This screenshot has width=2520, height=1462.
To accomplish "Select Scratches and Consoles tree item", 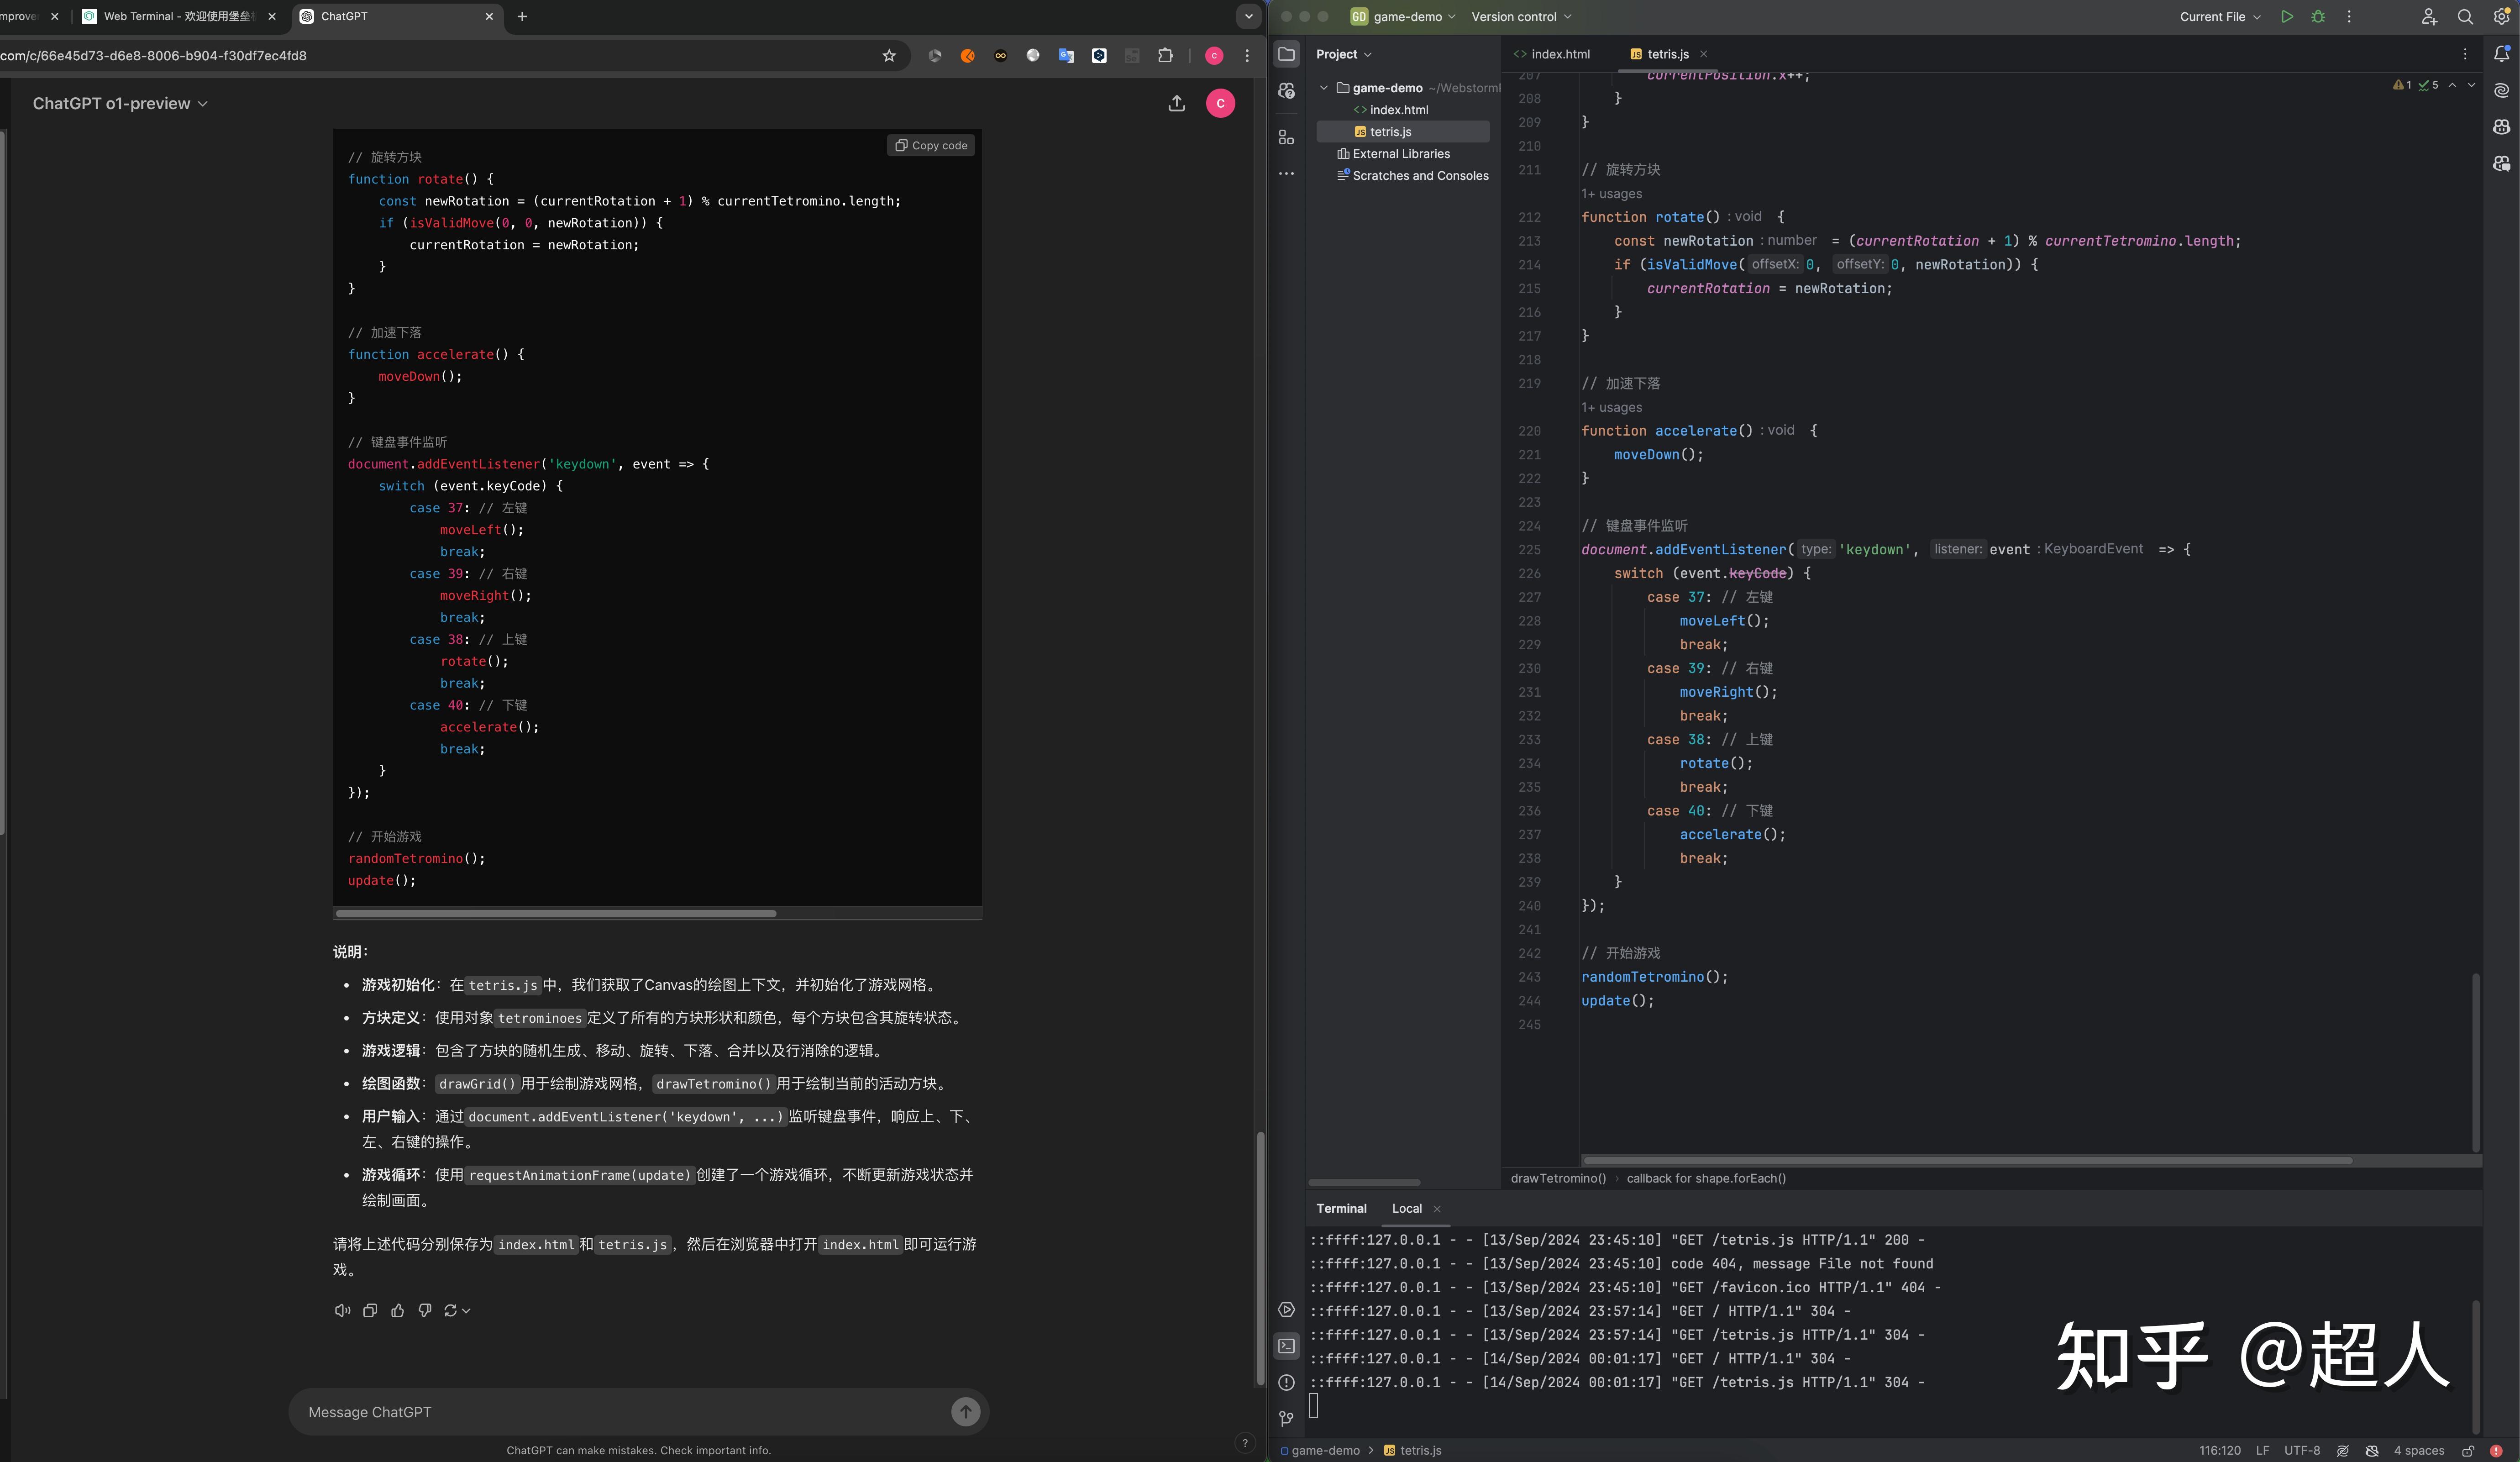I will pos(1412,176).
